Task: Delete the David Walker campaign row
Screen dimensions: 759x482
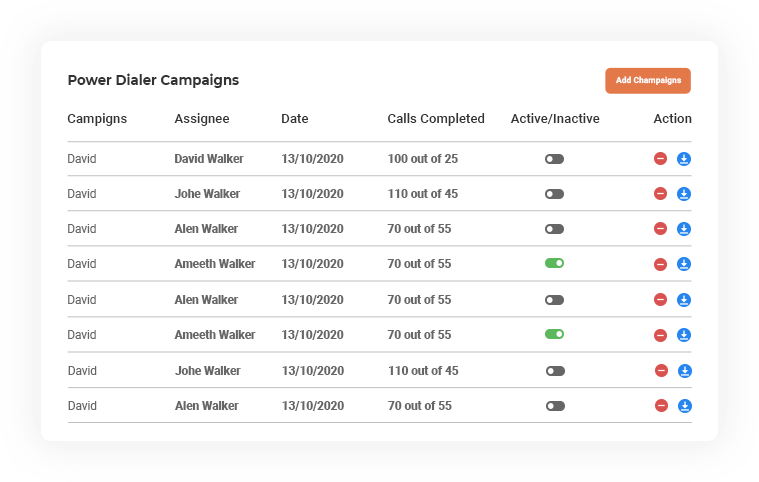Action: 660,158
